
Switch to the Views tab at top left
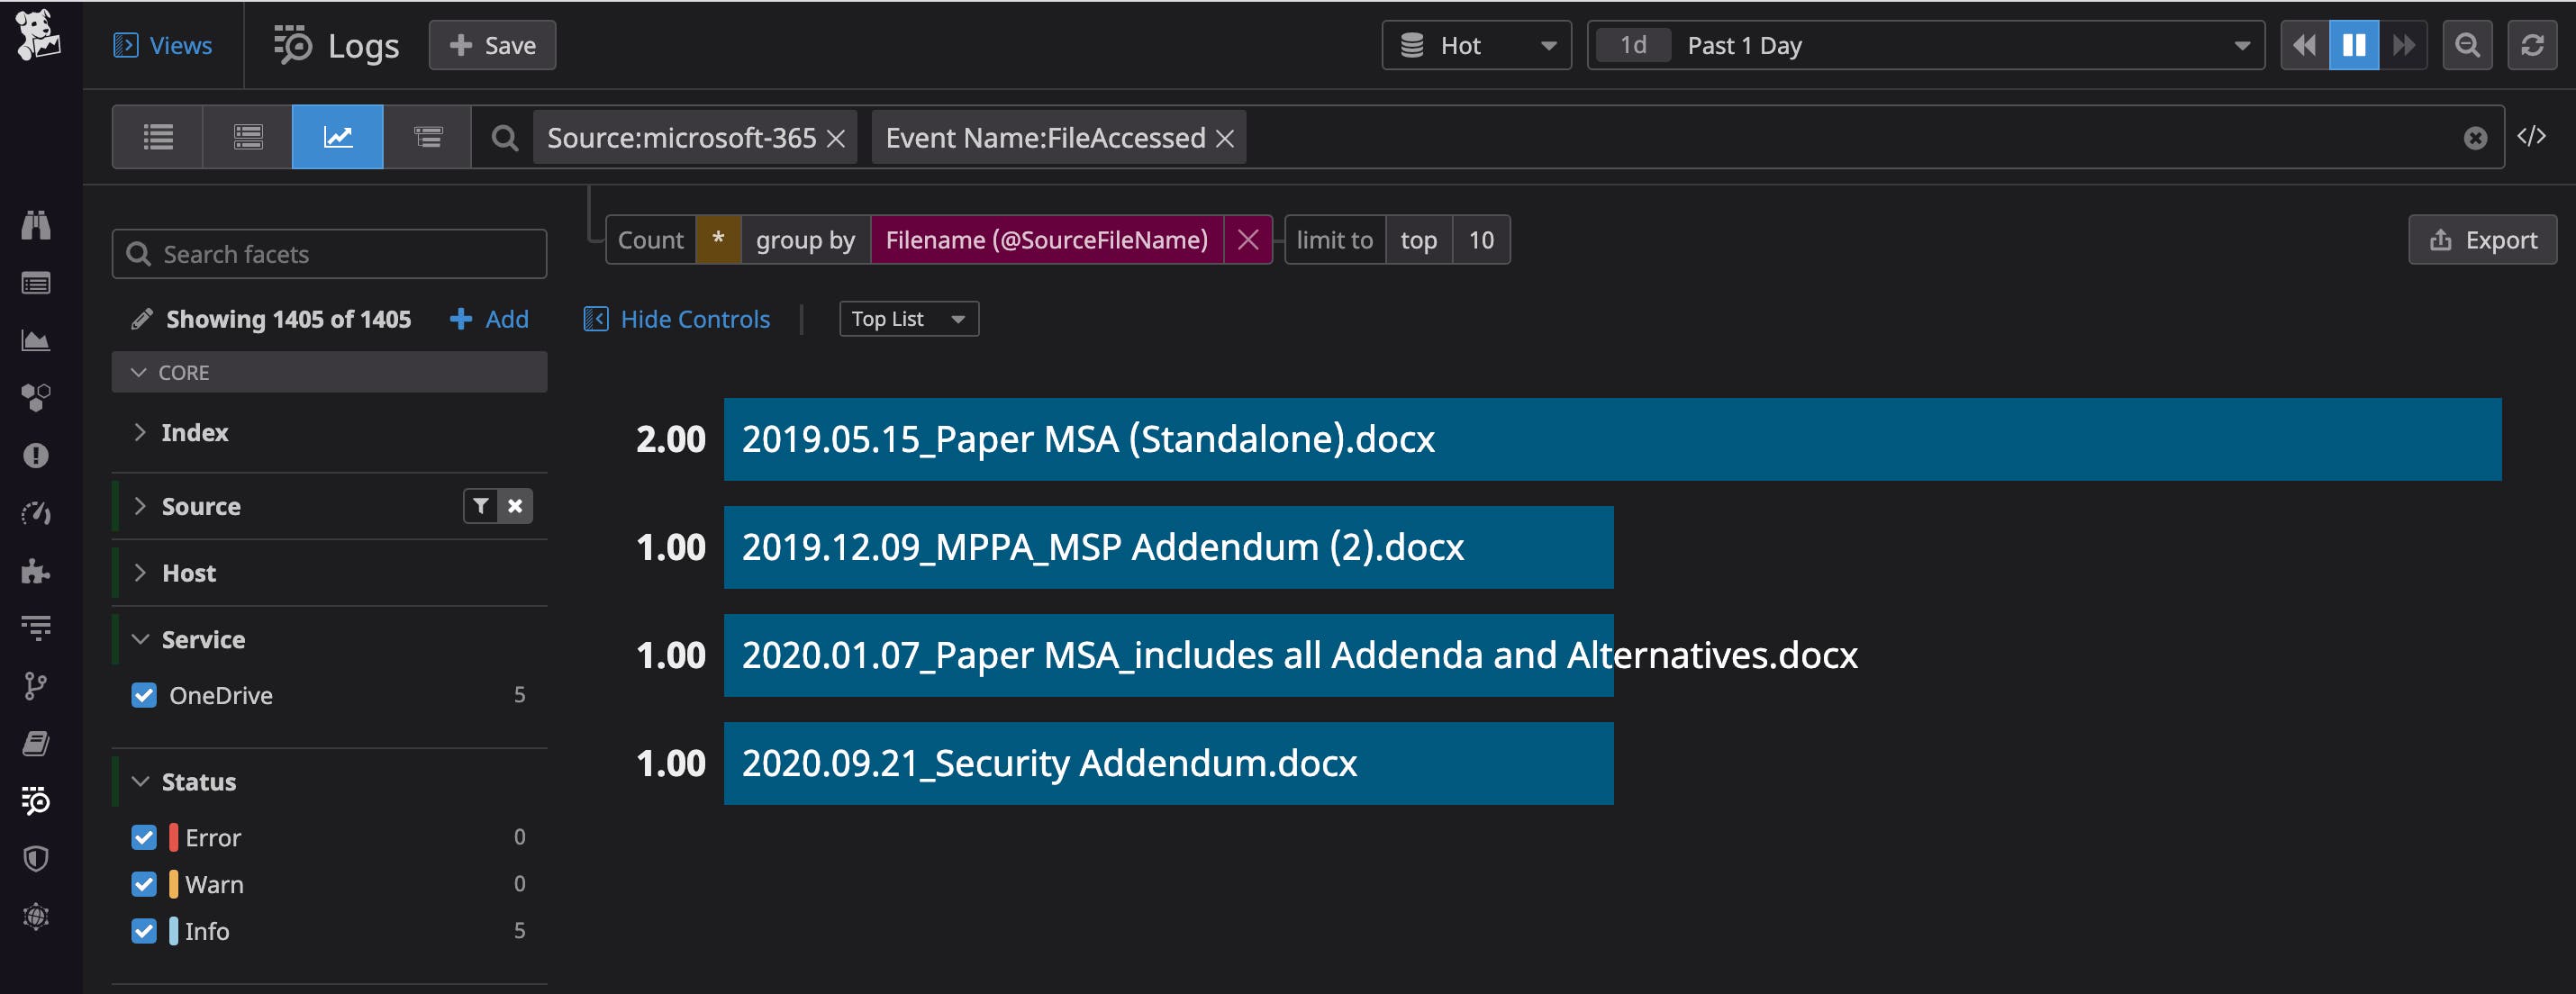(165, 45)
